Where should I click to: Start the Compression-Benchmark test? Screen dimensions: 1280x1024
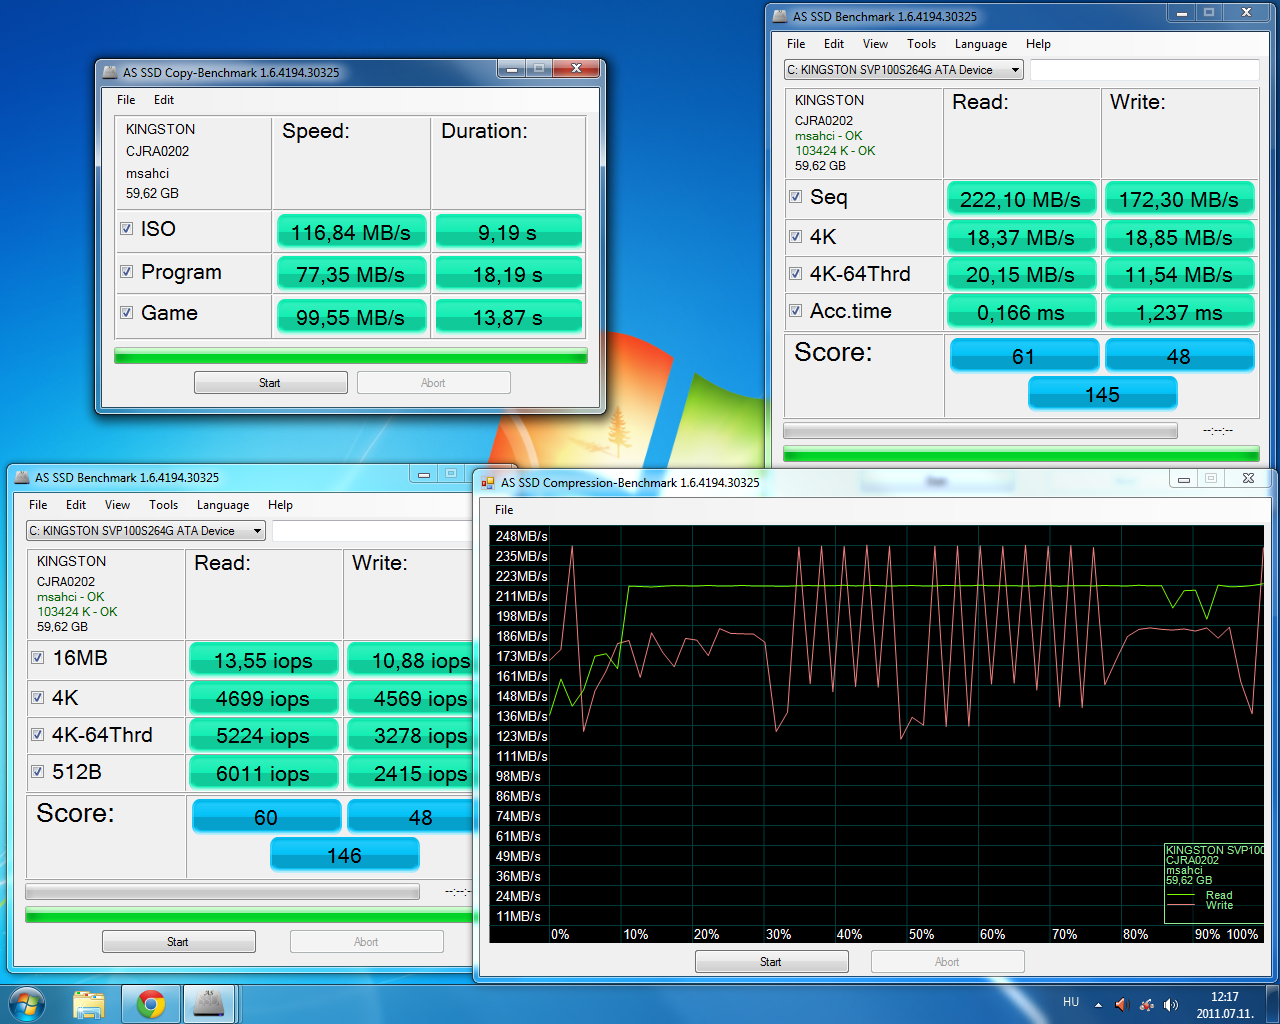(x=771, y=962)
